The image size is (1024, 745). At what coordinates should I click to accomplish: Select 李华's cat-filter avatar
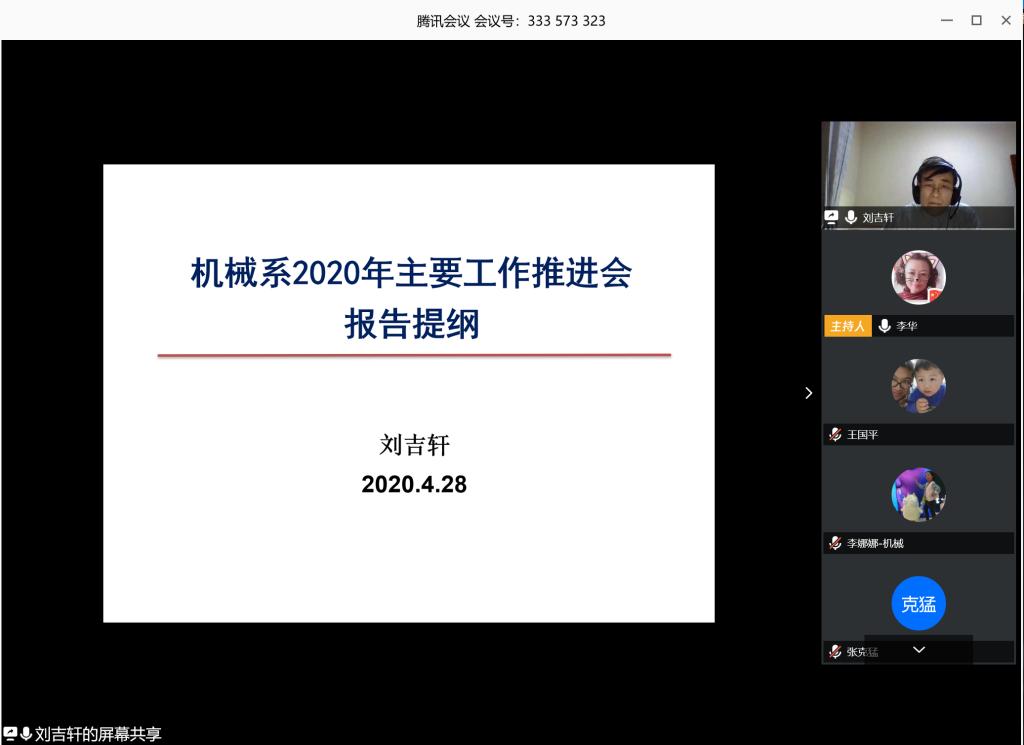pos(918,277)
